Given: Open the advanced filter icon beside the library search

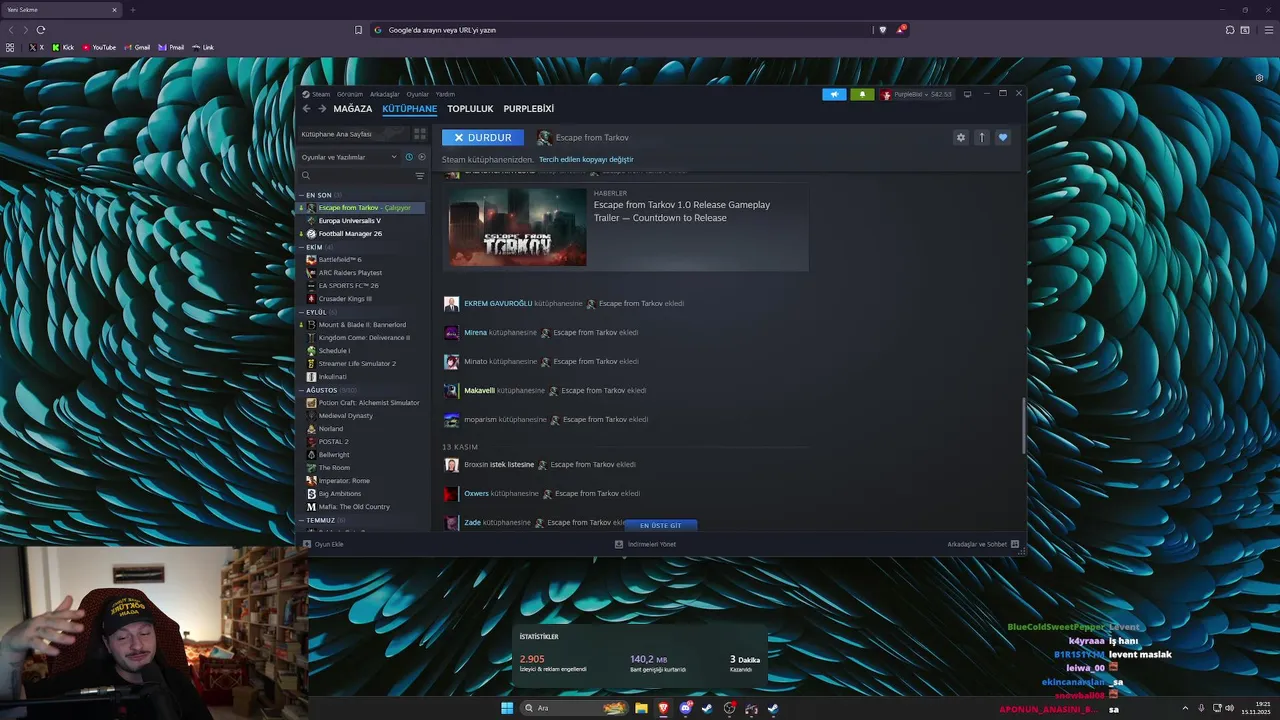Looking at the screenshot, I should tap(420, 176).
